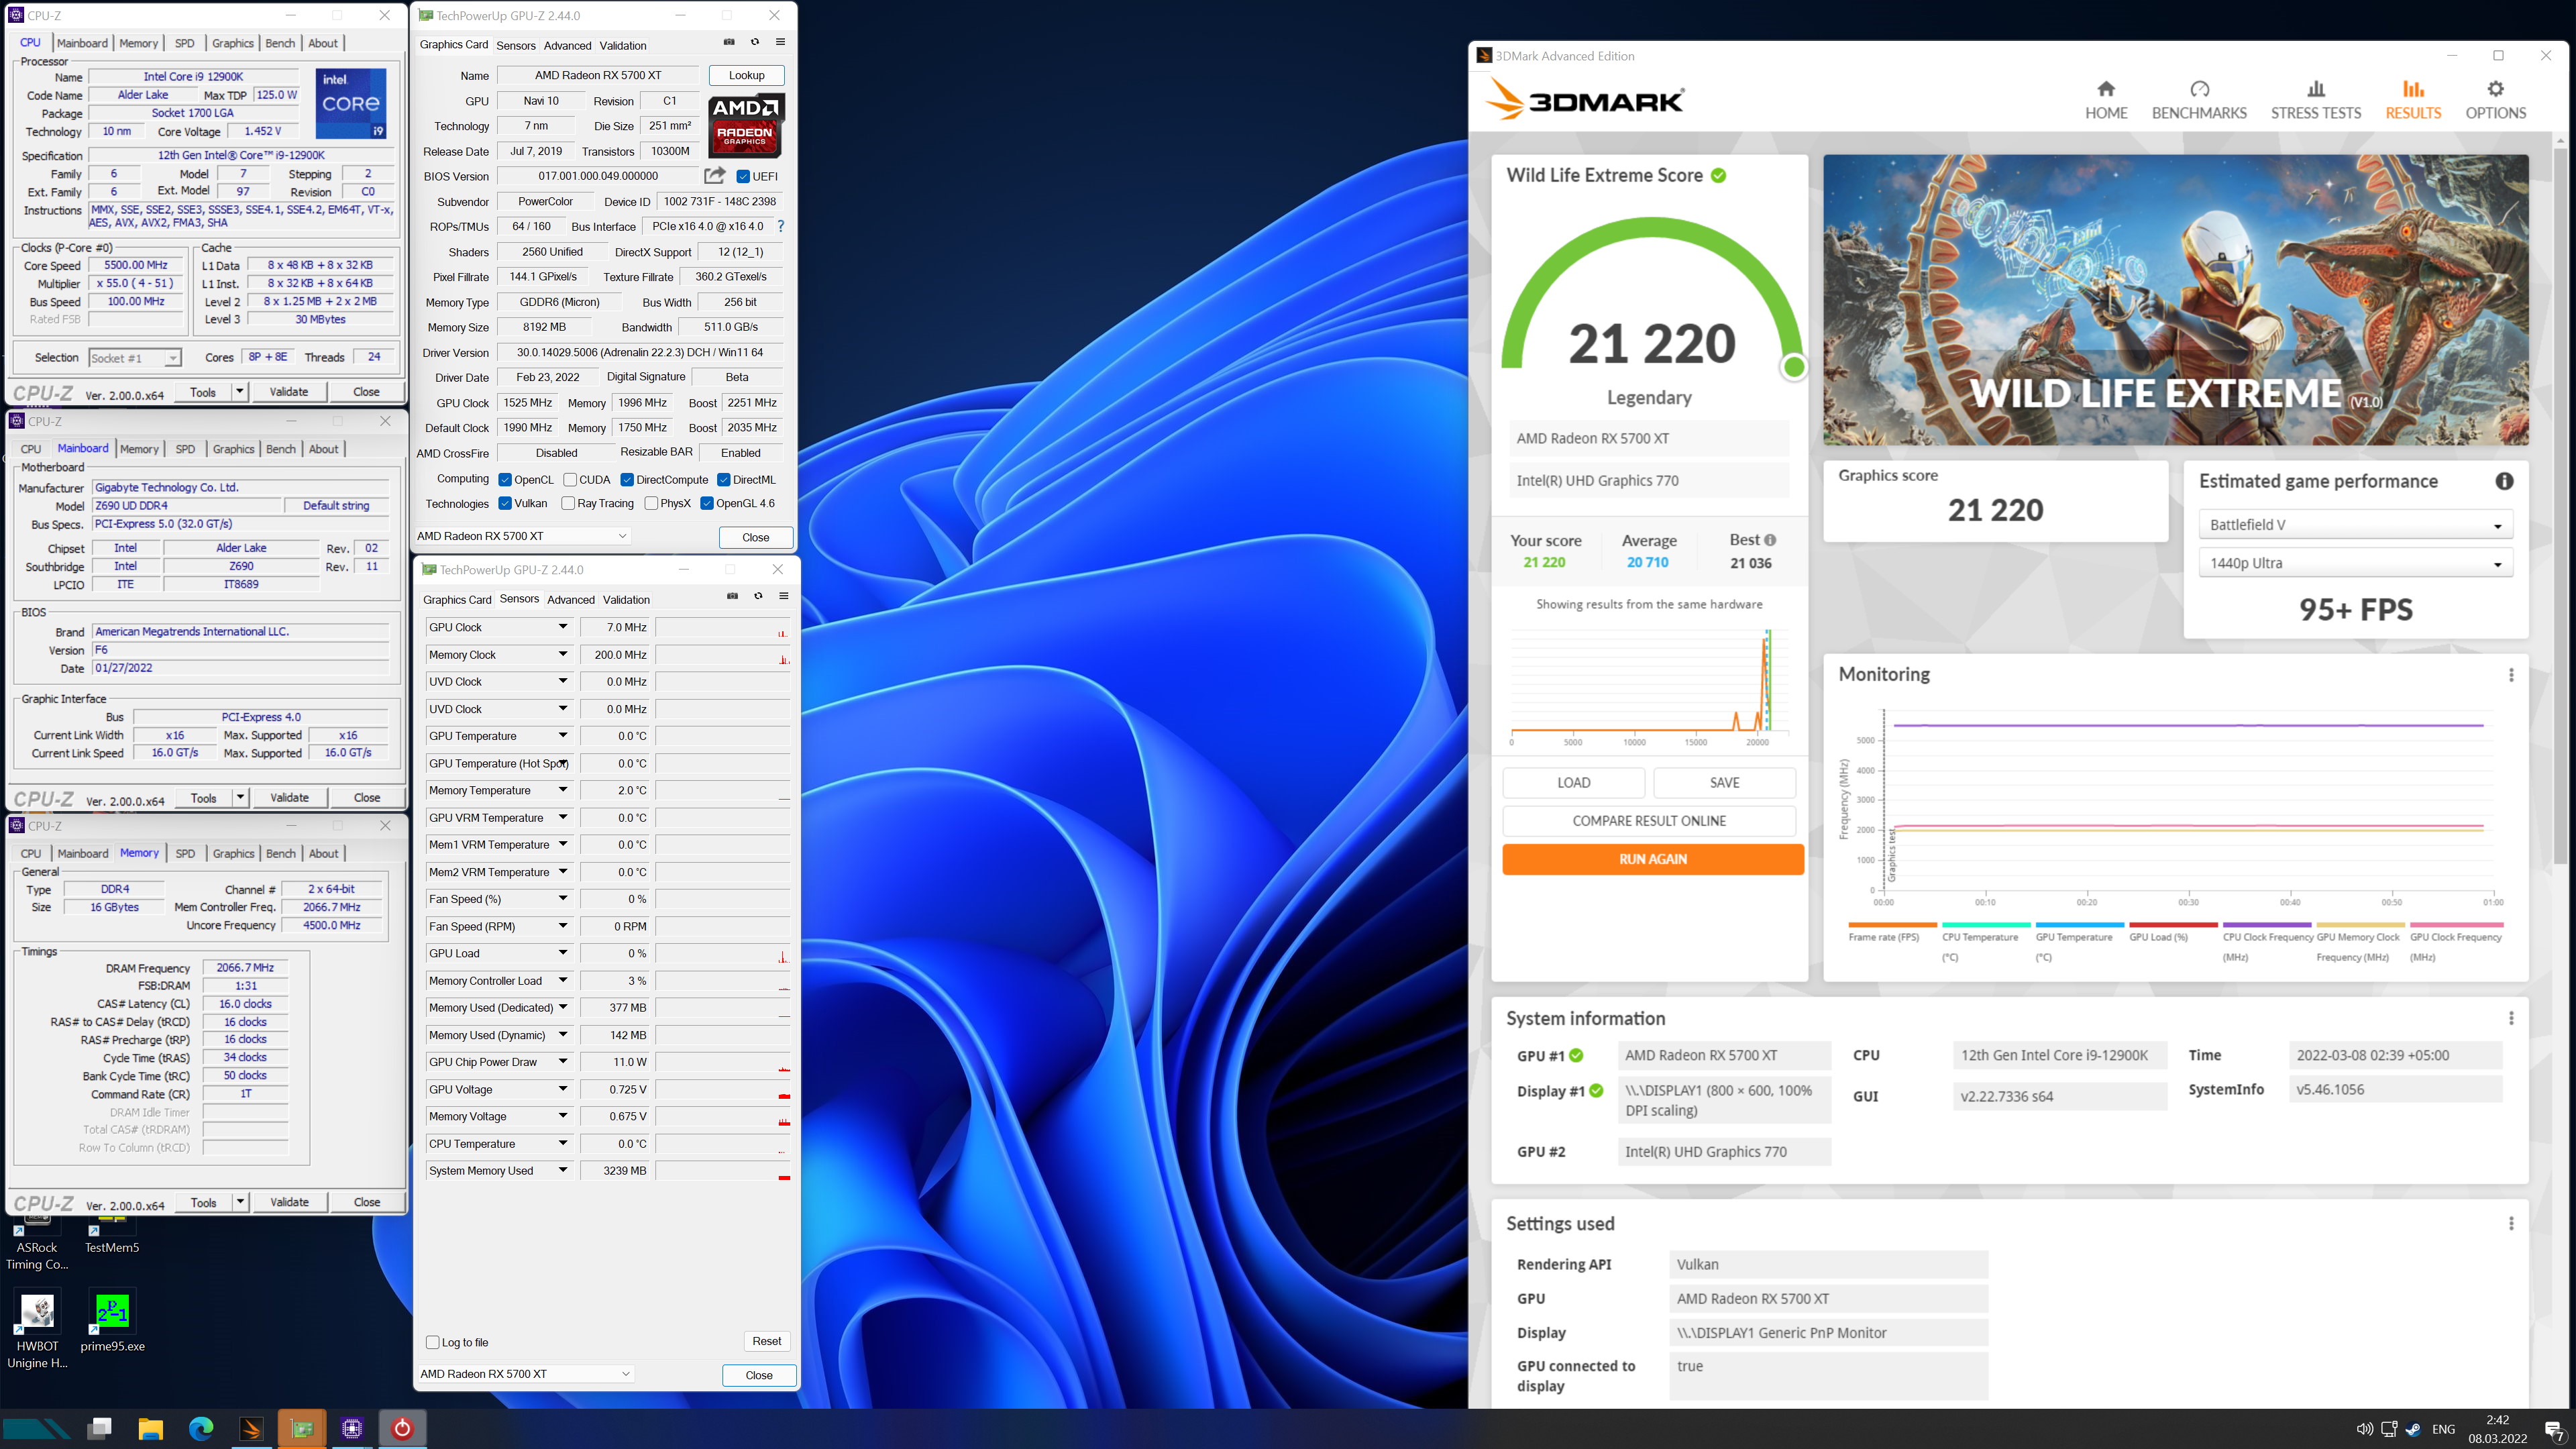Open Microsoft Edge from the taskbar
This screenshot has width=2576, height=1449.
pyautogui.click(x=201, y=1428)
